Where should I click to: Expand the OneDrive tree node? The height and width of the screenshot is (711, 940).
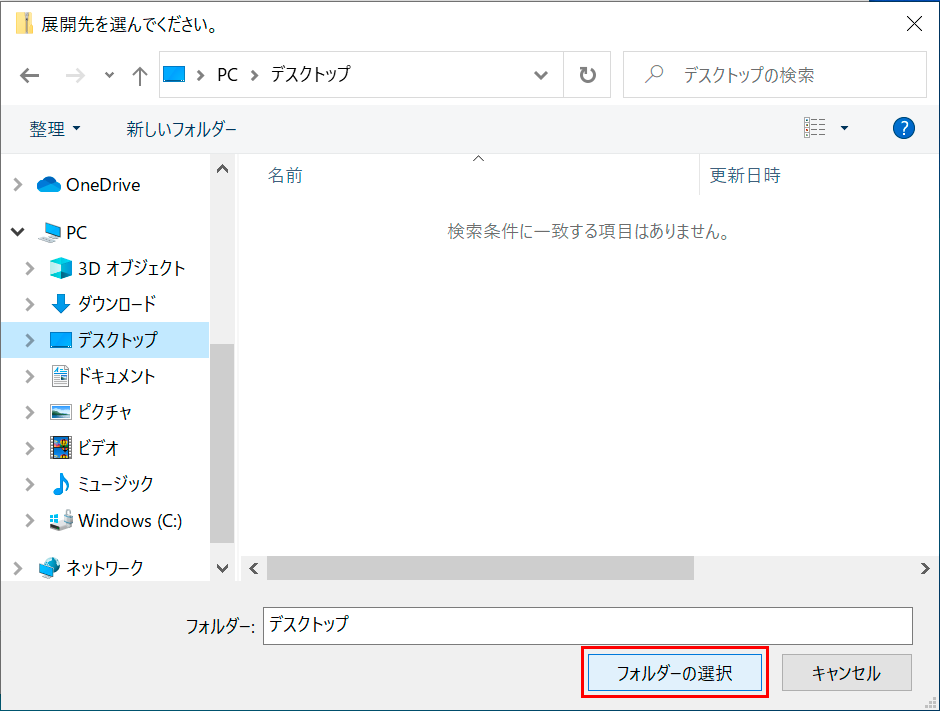click(18, 185)
